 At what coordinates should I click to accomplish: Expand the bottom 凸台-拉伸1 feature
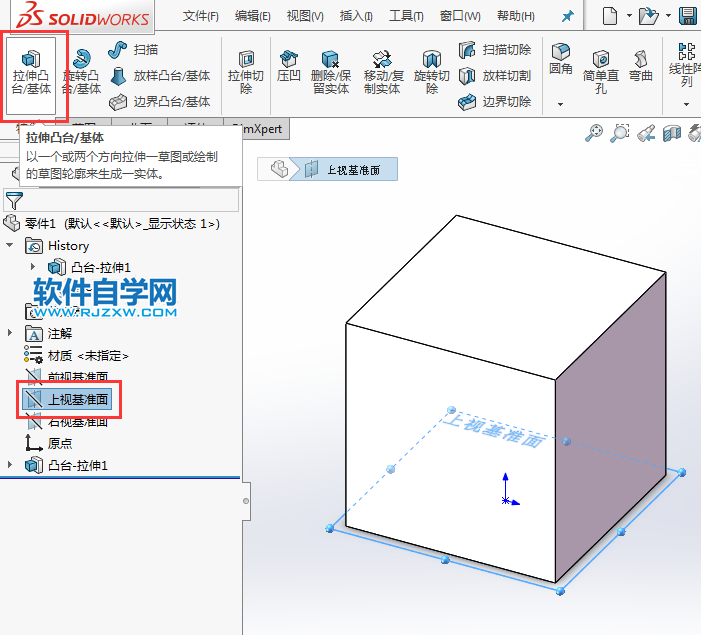pyautogui.click(x=9, y=465)
